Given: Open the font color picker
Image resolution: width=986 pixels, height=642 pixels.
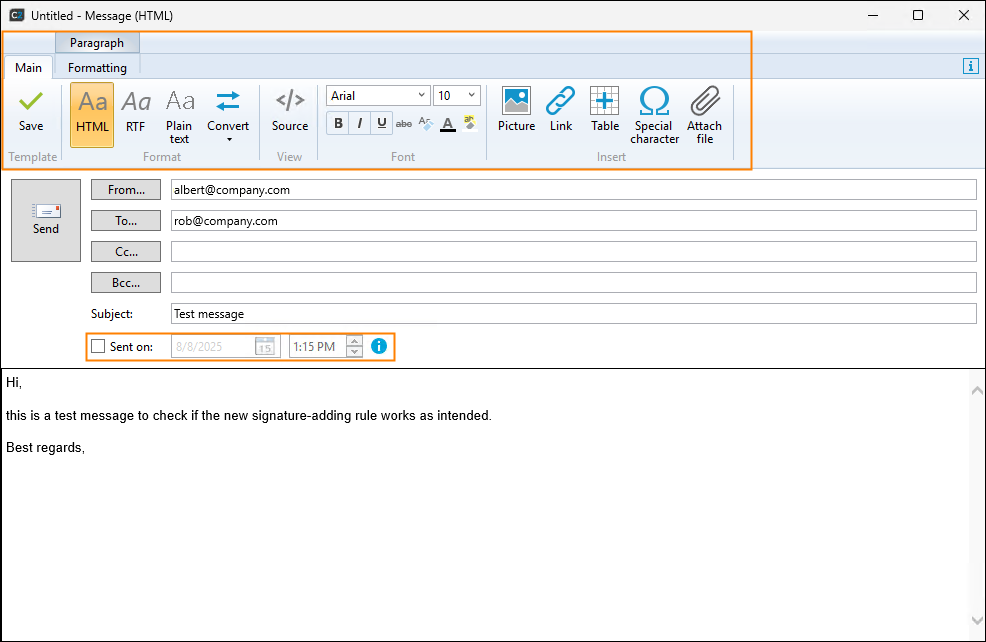Looking at the screenshot, I should [x=447, y=124].
